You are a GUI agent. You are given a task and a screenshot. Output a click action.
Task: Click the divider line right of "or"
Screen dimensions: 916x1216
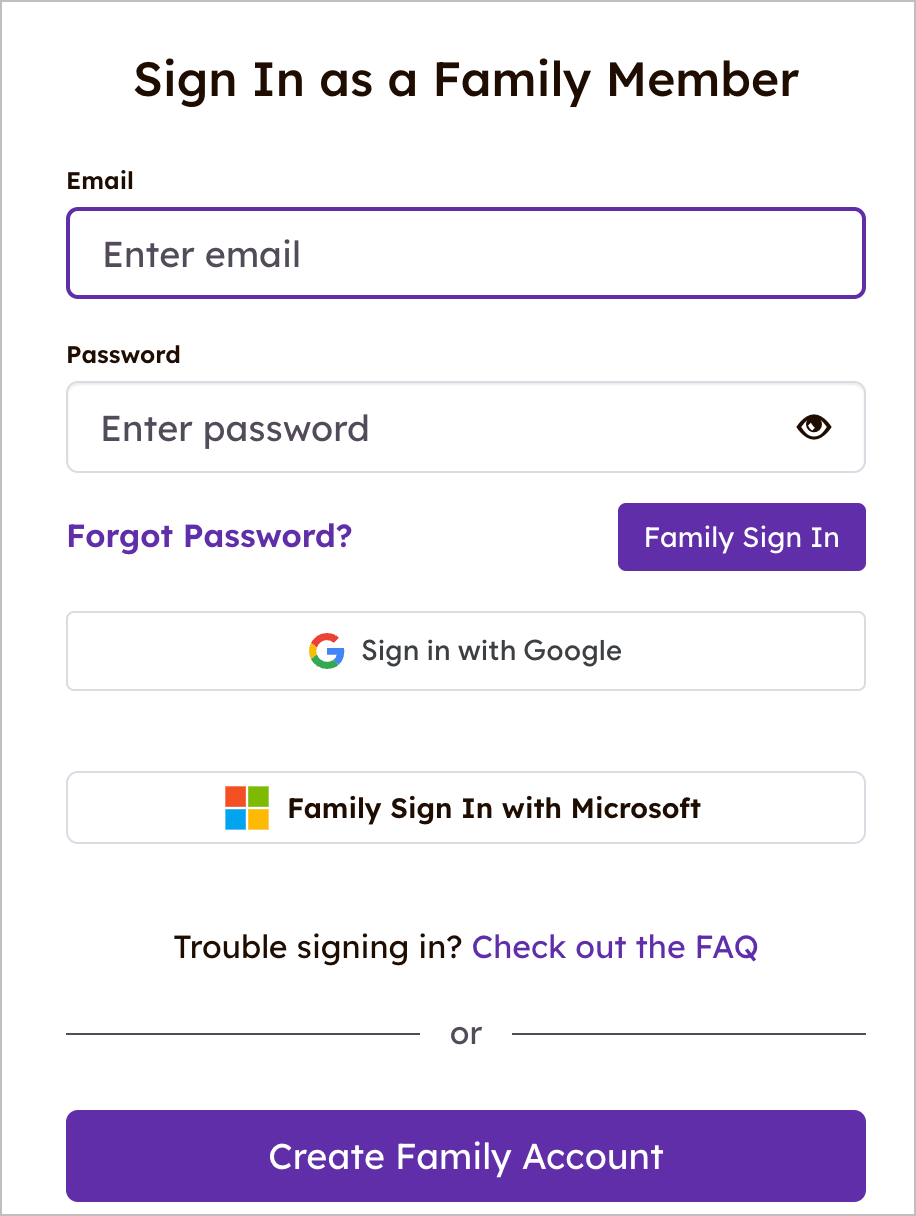click(x=688, y=1034)
